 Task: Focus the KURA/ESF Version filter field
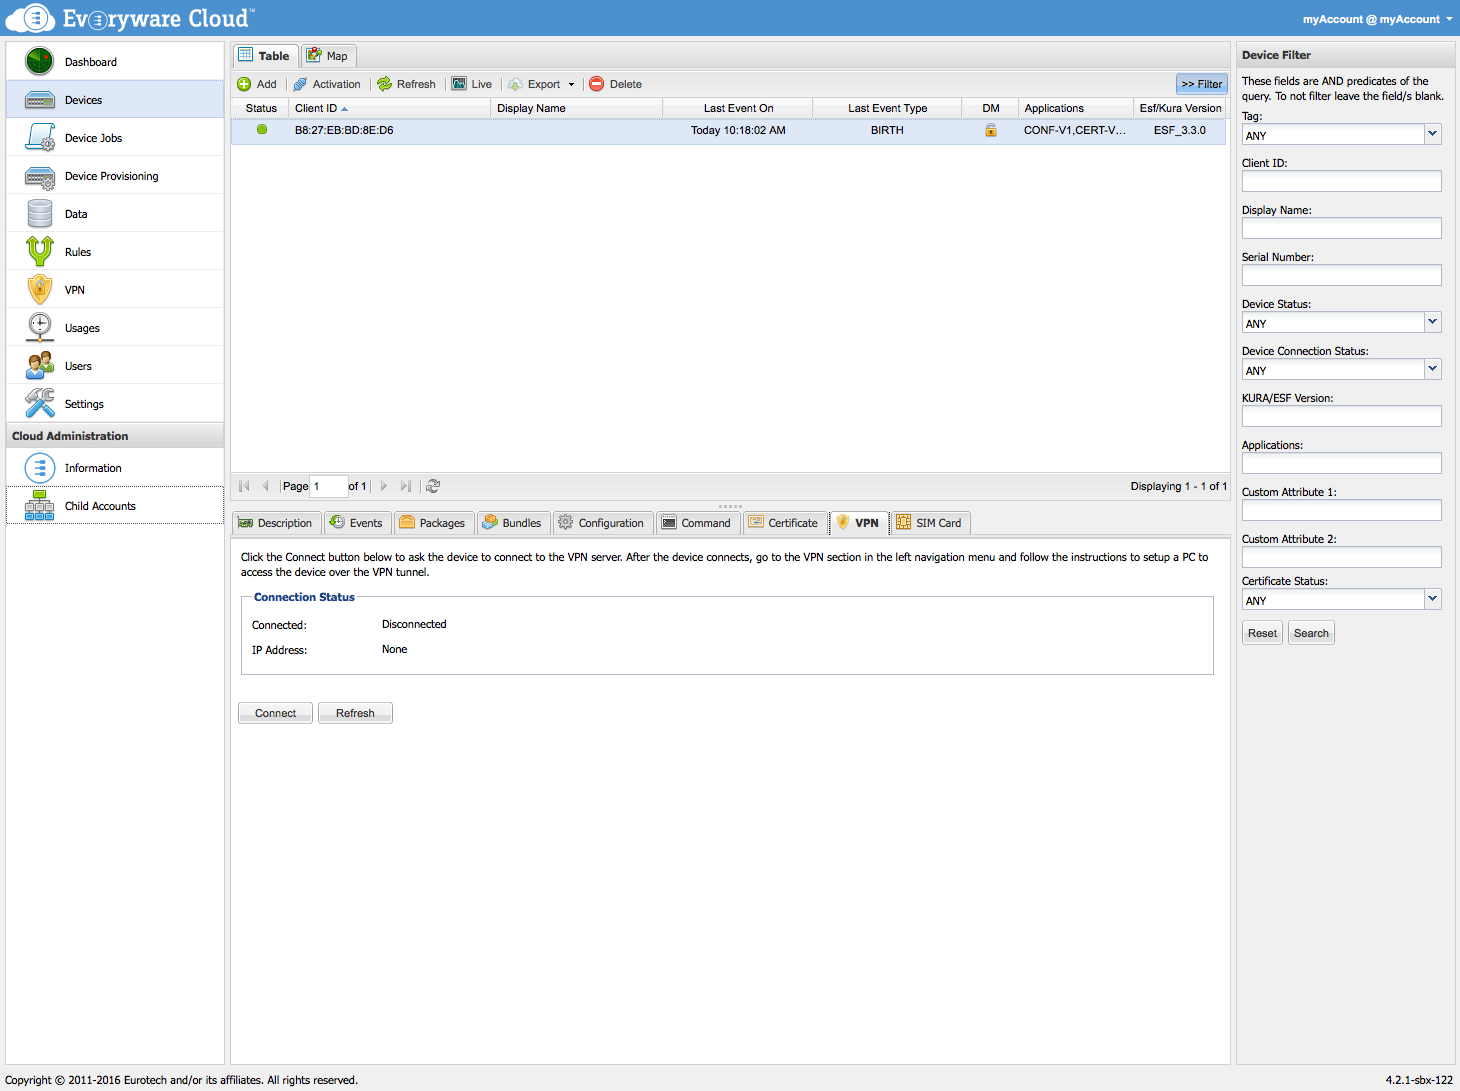click(x=1341, y=416)
